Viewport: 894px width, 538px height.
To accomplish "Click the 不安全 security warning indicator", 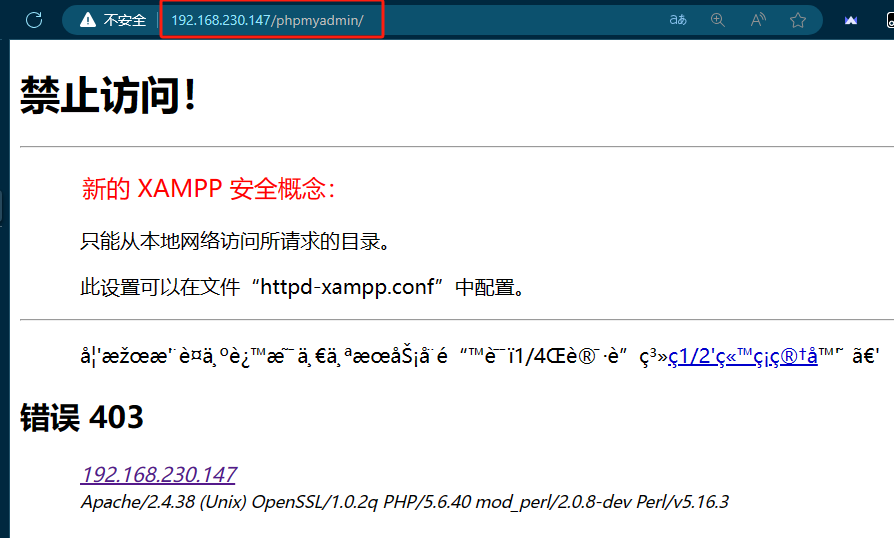I will click(113, 20).
